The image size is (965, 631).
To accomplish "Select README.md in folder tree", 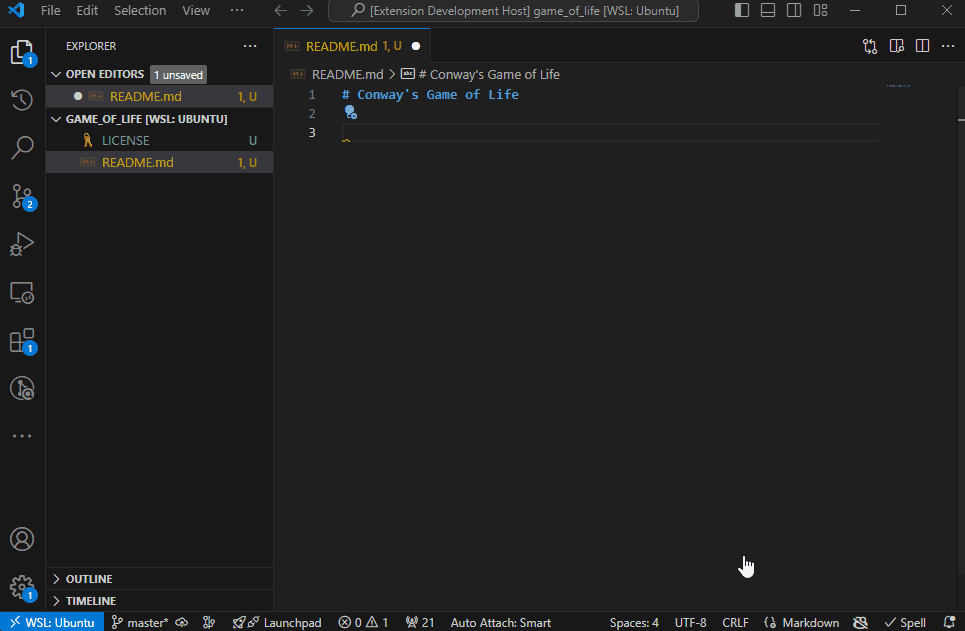I will click(x=159, y=163).
